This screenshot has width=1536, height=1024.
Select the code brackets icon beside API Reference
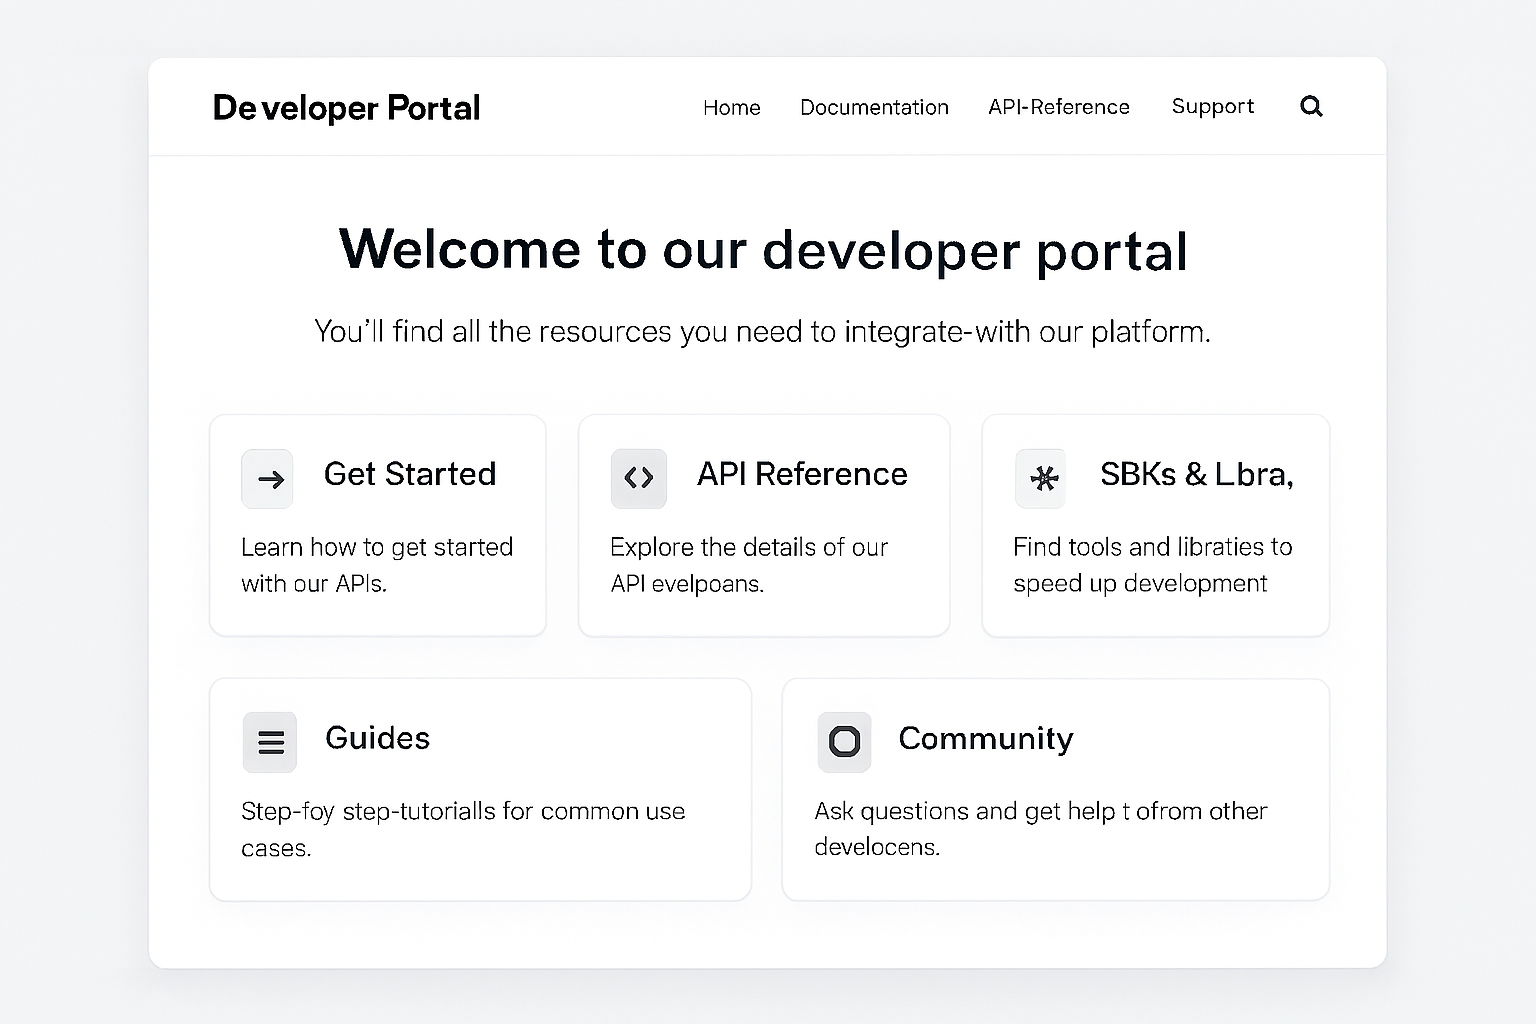click(639, 478)
